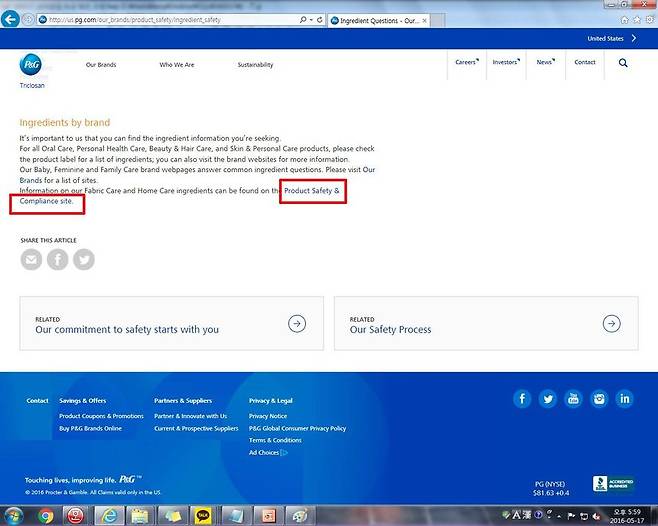Open P&G Instagram footer icon
The height and width of the screenshot is (526, 658).
600,399
